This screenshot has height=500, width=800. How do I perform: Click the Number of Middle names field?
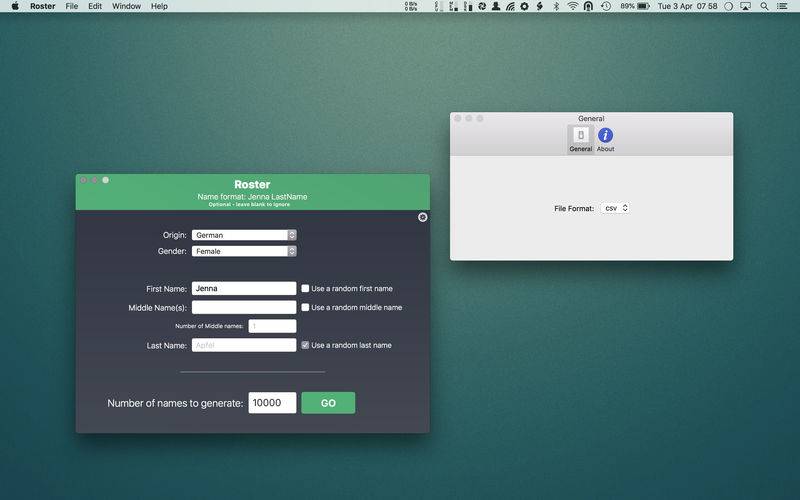point(272,326)
